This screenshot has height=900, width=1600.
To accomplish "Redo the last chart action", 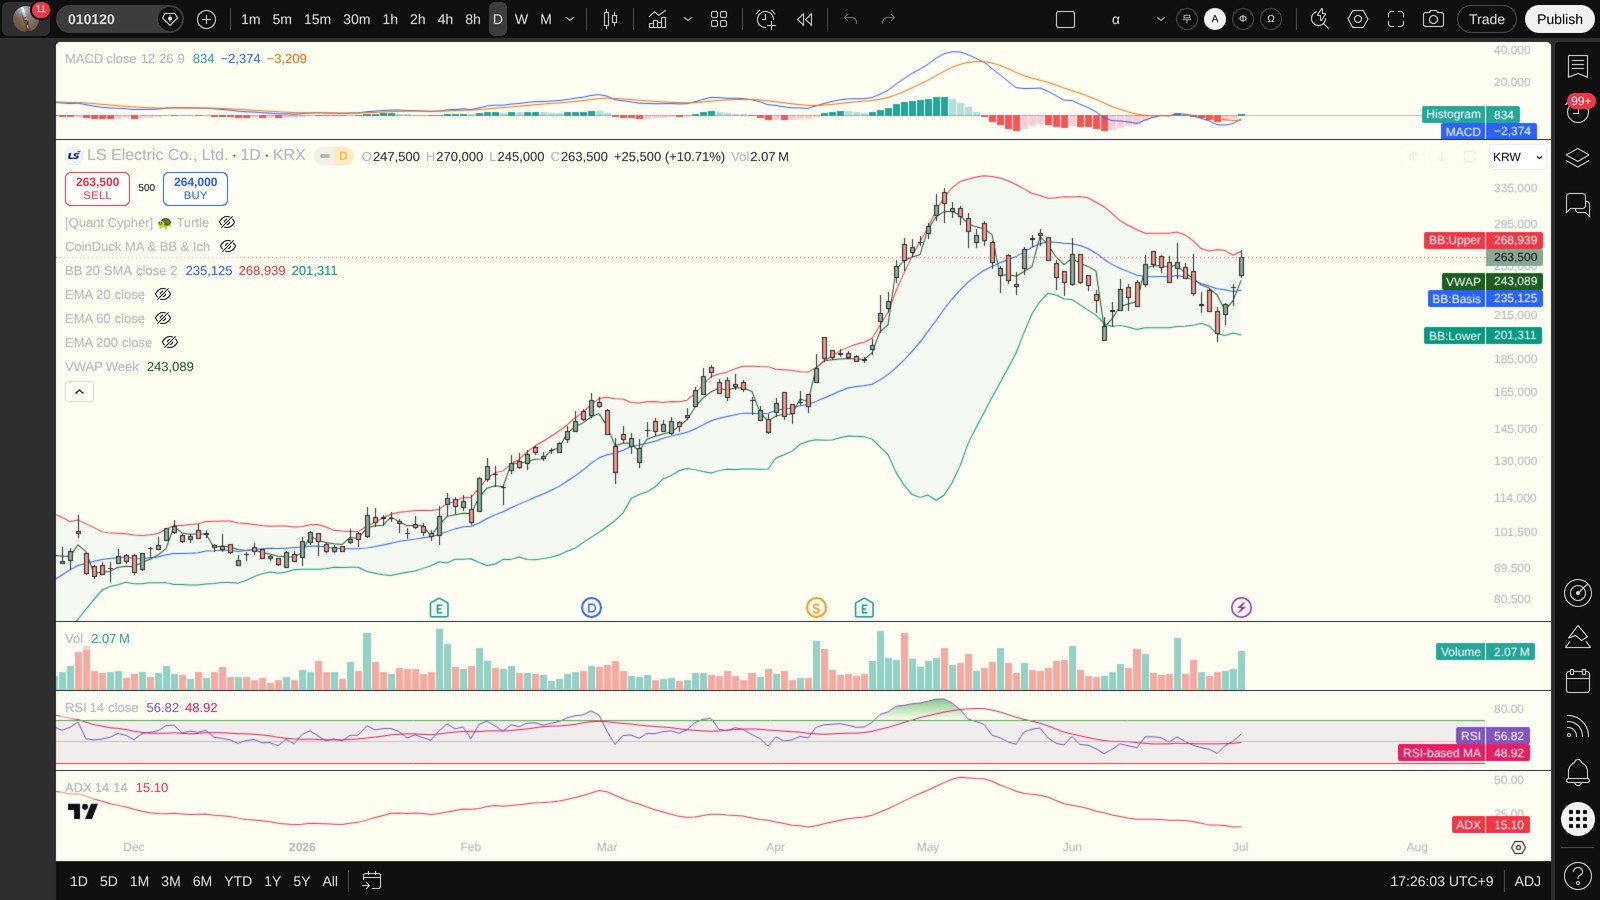I will 888,19.
